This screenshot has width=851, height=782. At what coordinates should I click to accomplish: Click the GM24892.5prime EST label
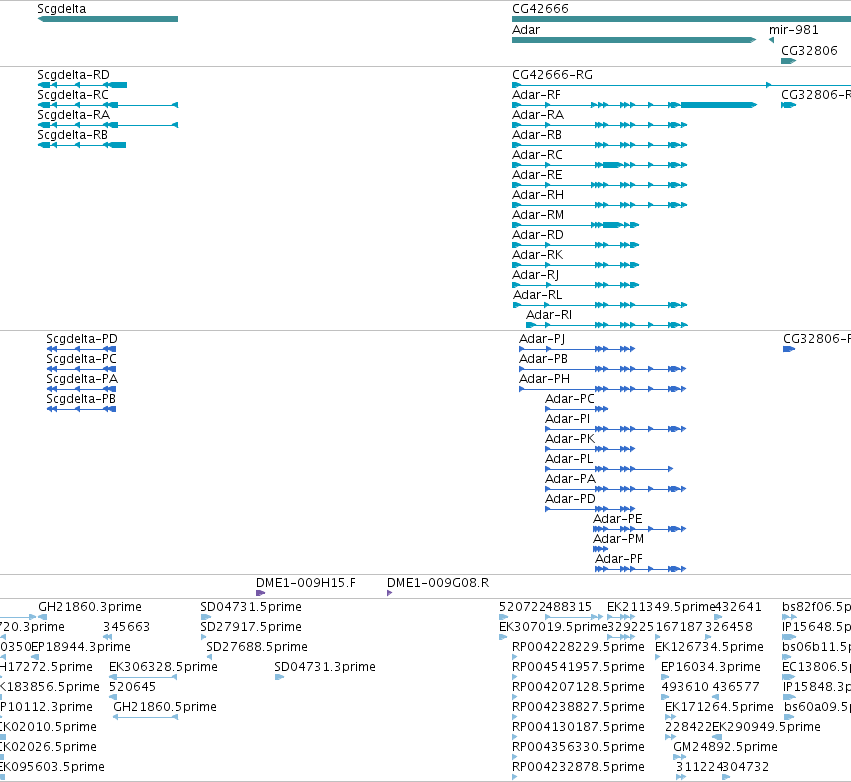(725, 748)
